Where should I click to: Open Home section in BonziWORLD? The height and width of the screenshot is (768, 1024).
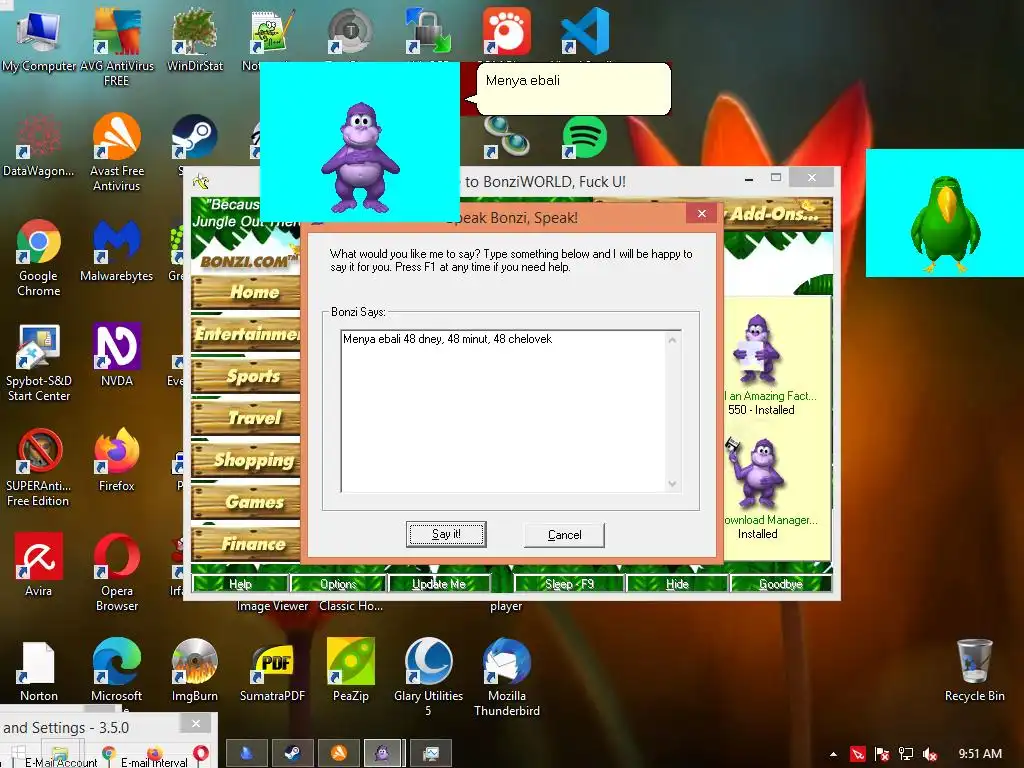tap(246, 292)
